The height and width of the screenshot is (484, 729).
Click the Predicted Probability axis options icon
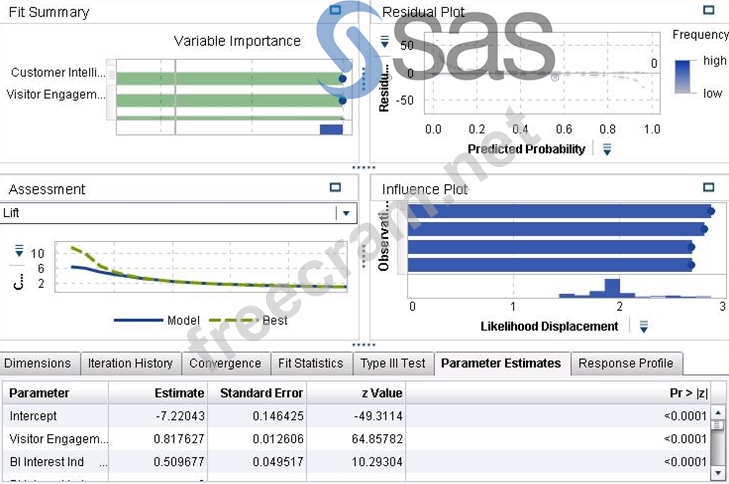(x=607, y=149)
